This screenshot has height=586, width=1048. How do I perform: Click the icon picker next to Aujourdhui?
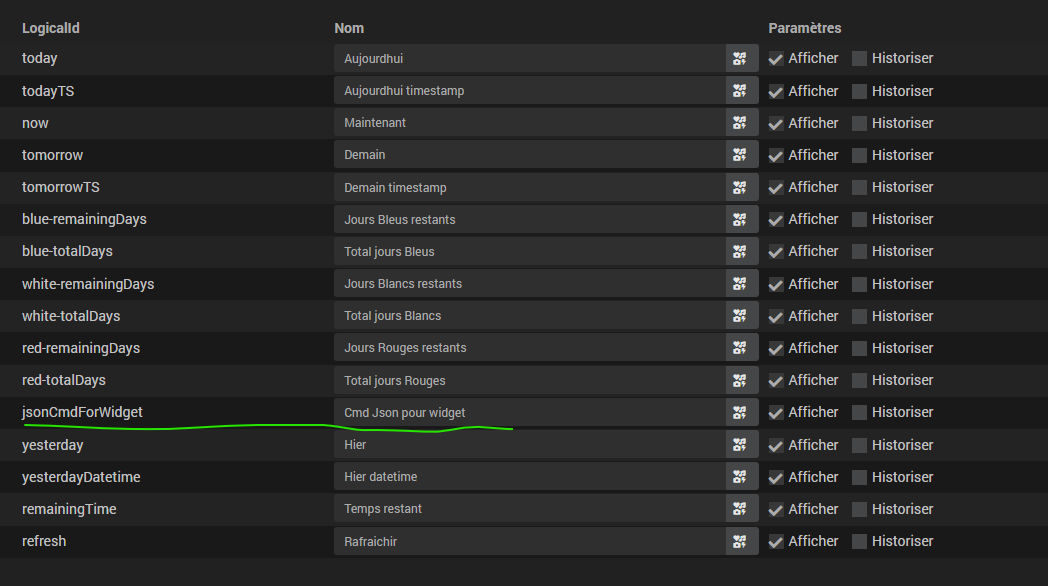[740, 59]
